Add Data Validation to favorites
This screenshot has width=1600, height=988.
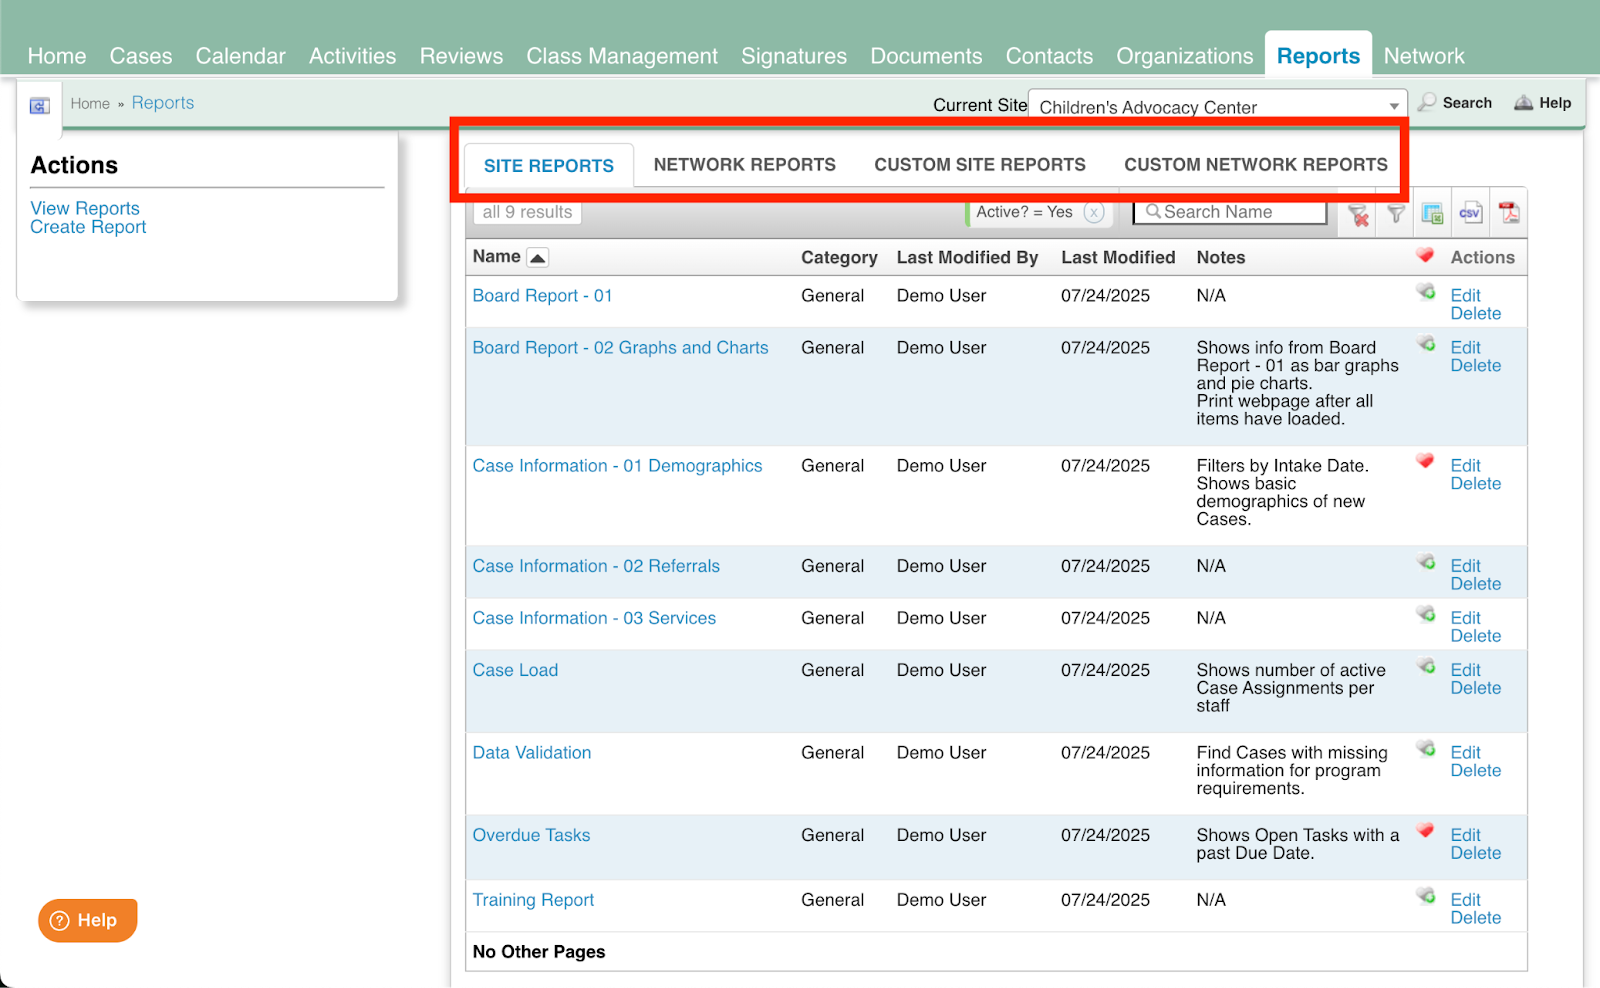[x=1426, y=749]
